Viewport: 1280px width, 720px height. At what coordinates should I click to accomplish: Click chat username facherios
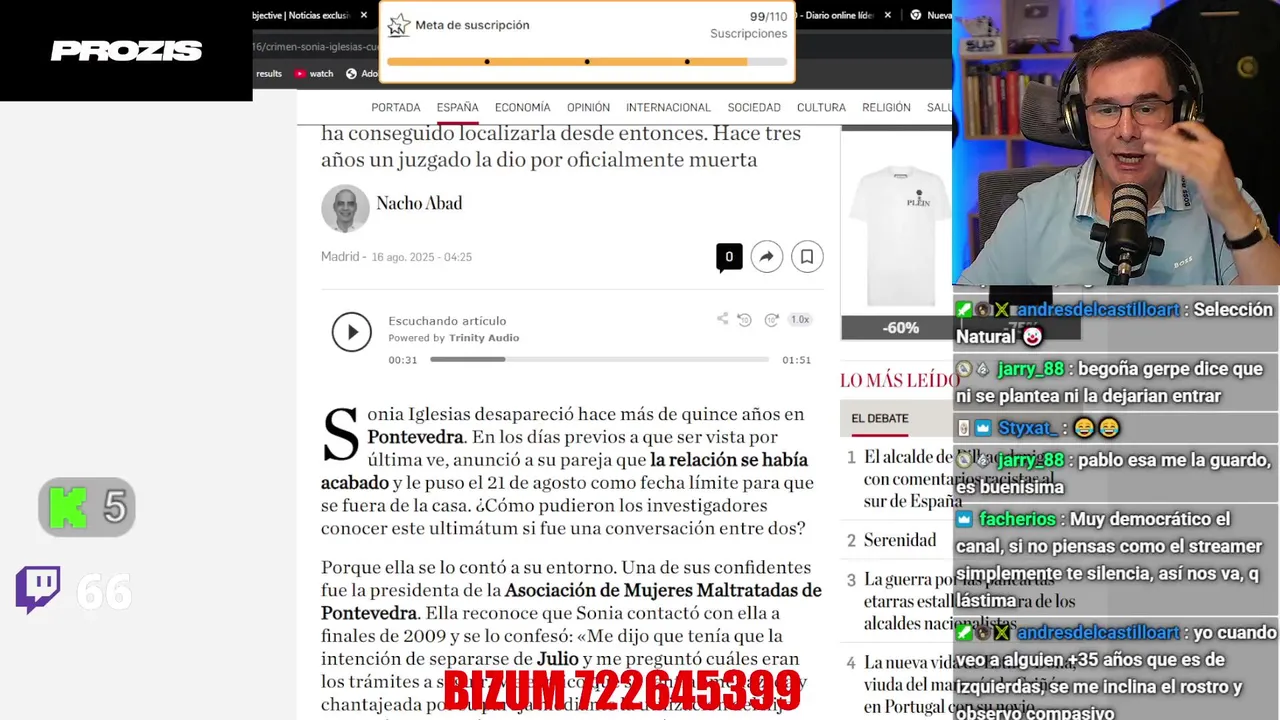[1017, 519]
